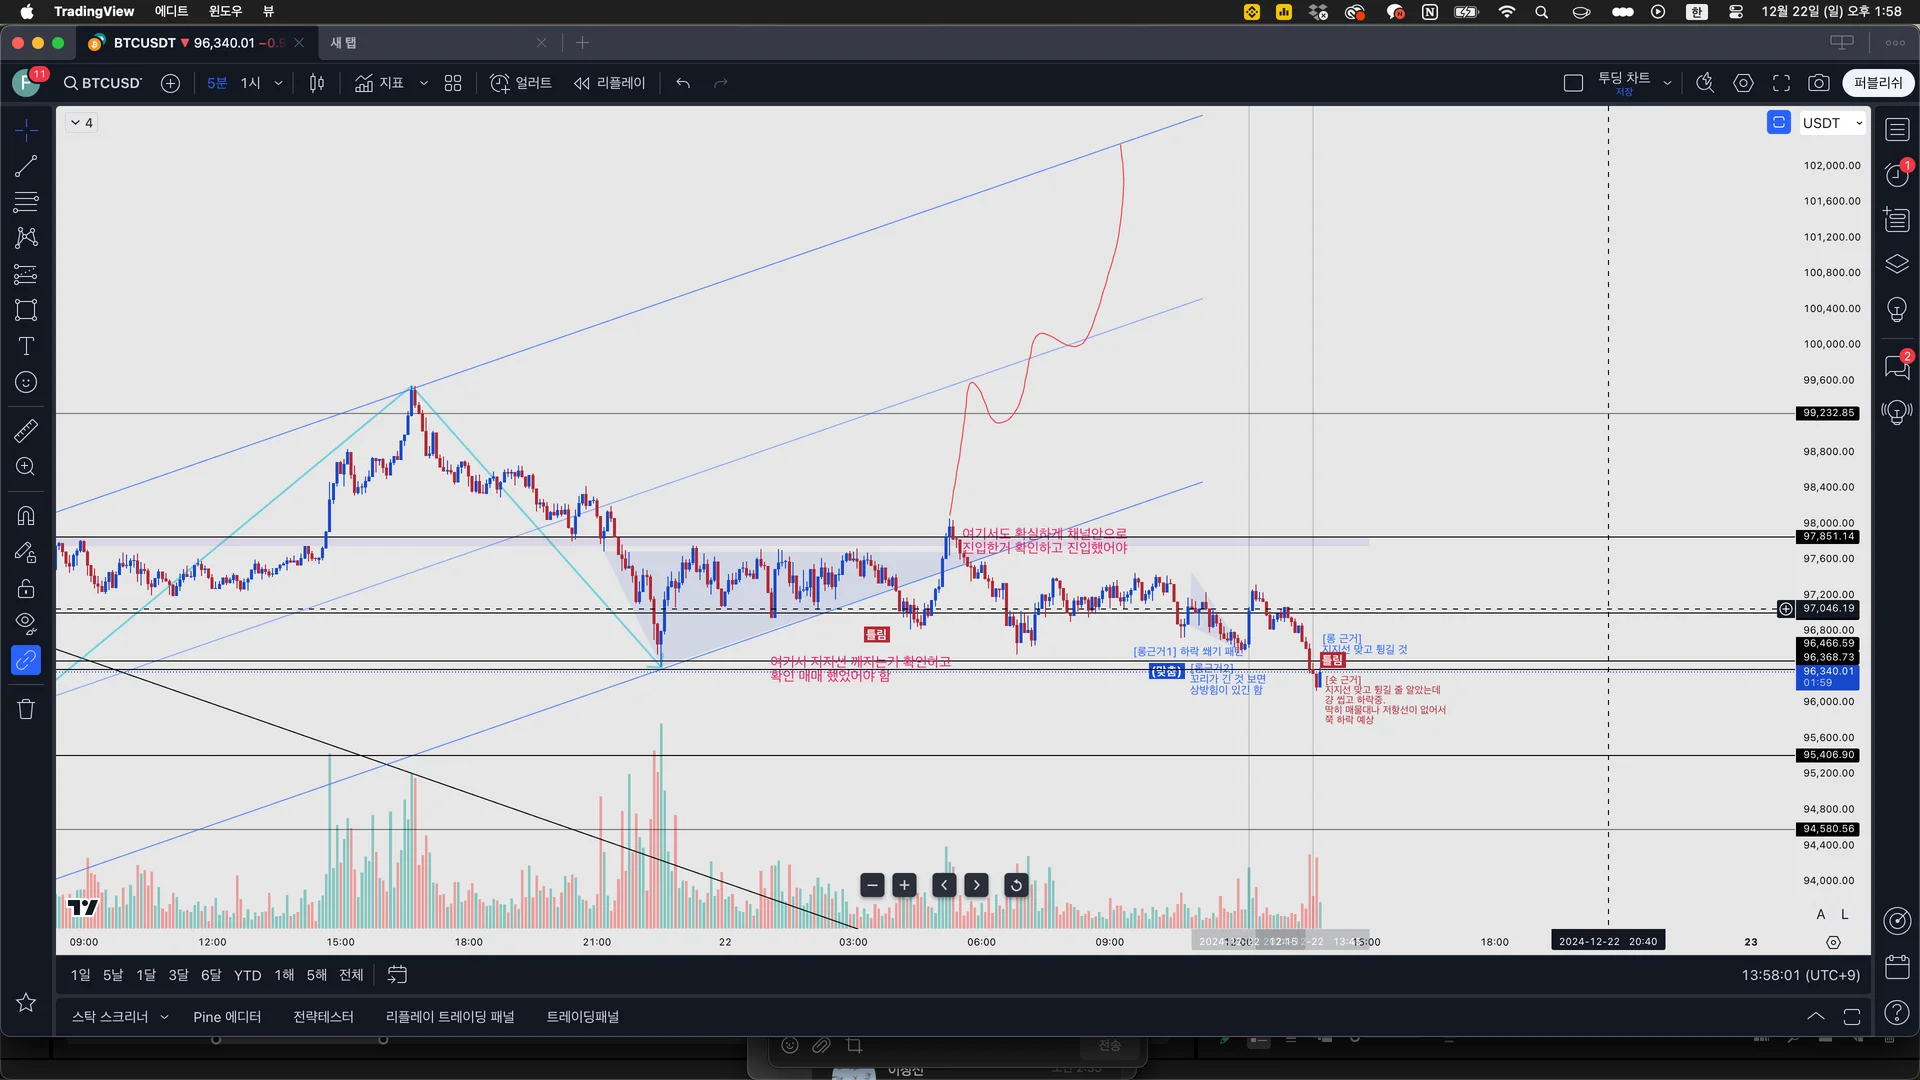Screen dimensions: 1920x1080
Task: Toggle lock all drawing tools
Action: (26, 588)
